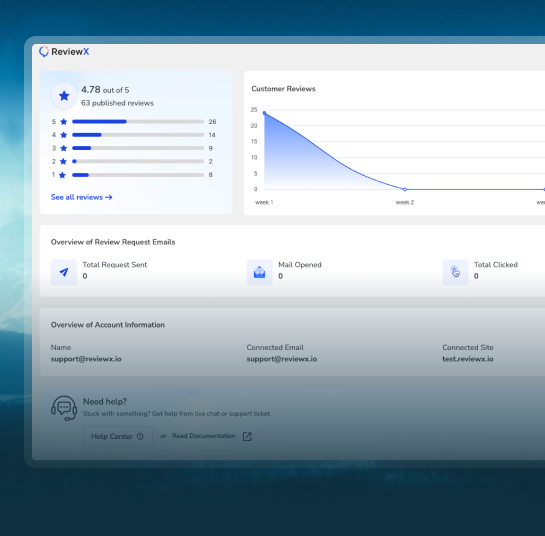This screenshot has width=545, height=536.
Task: Click the 5-star rating progress bar
Action: click(x=138, y=122)
